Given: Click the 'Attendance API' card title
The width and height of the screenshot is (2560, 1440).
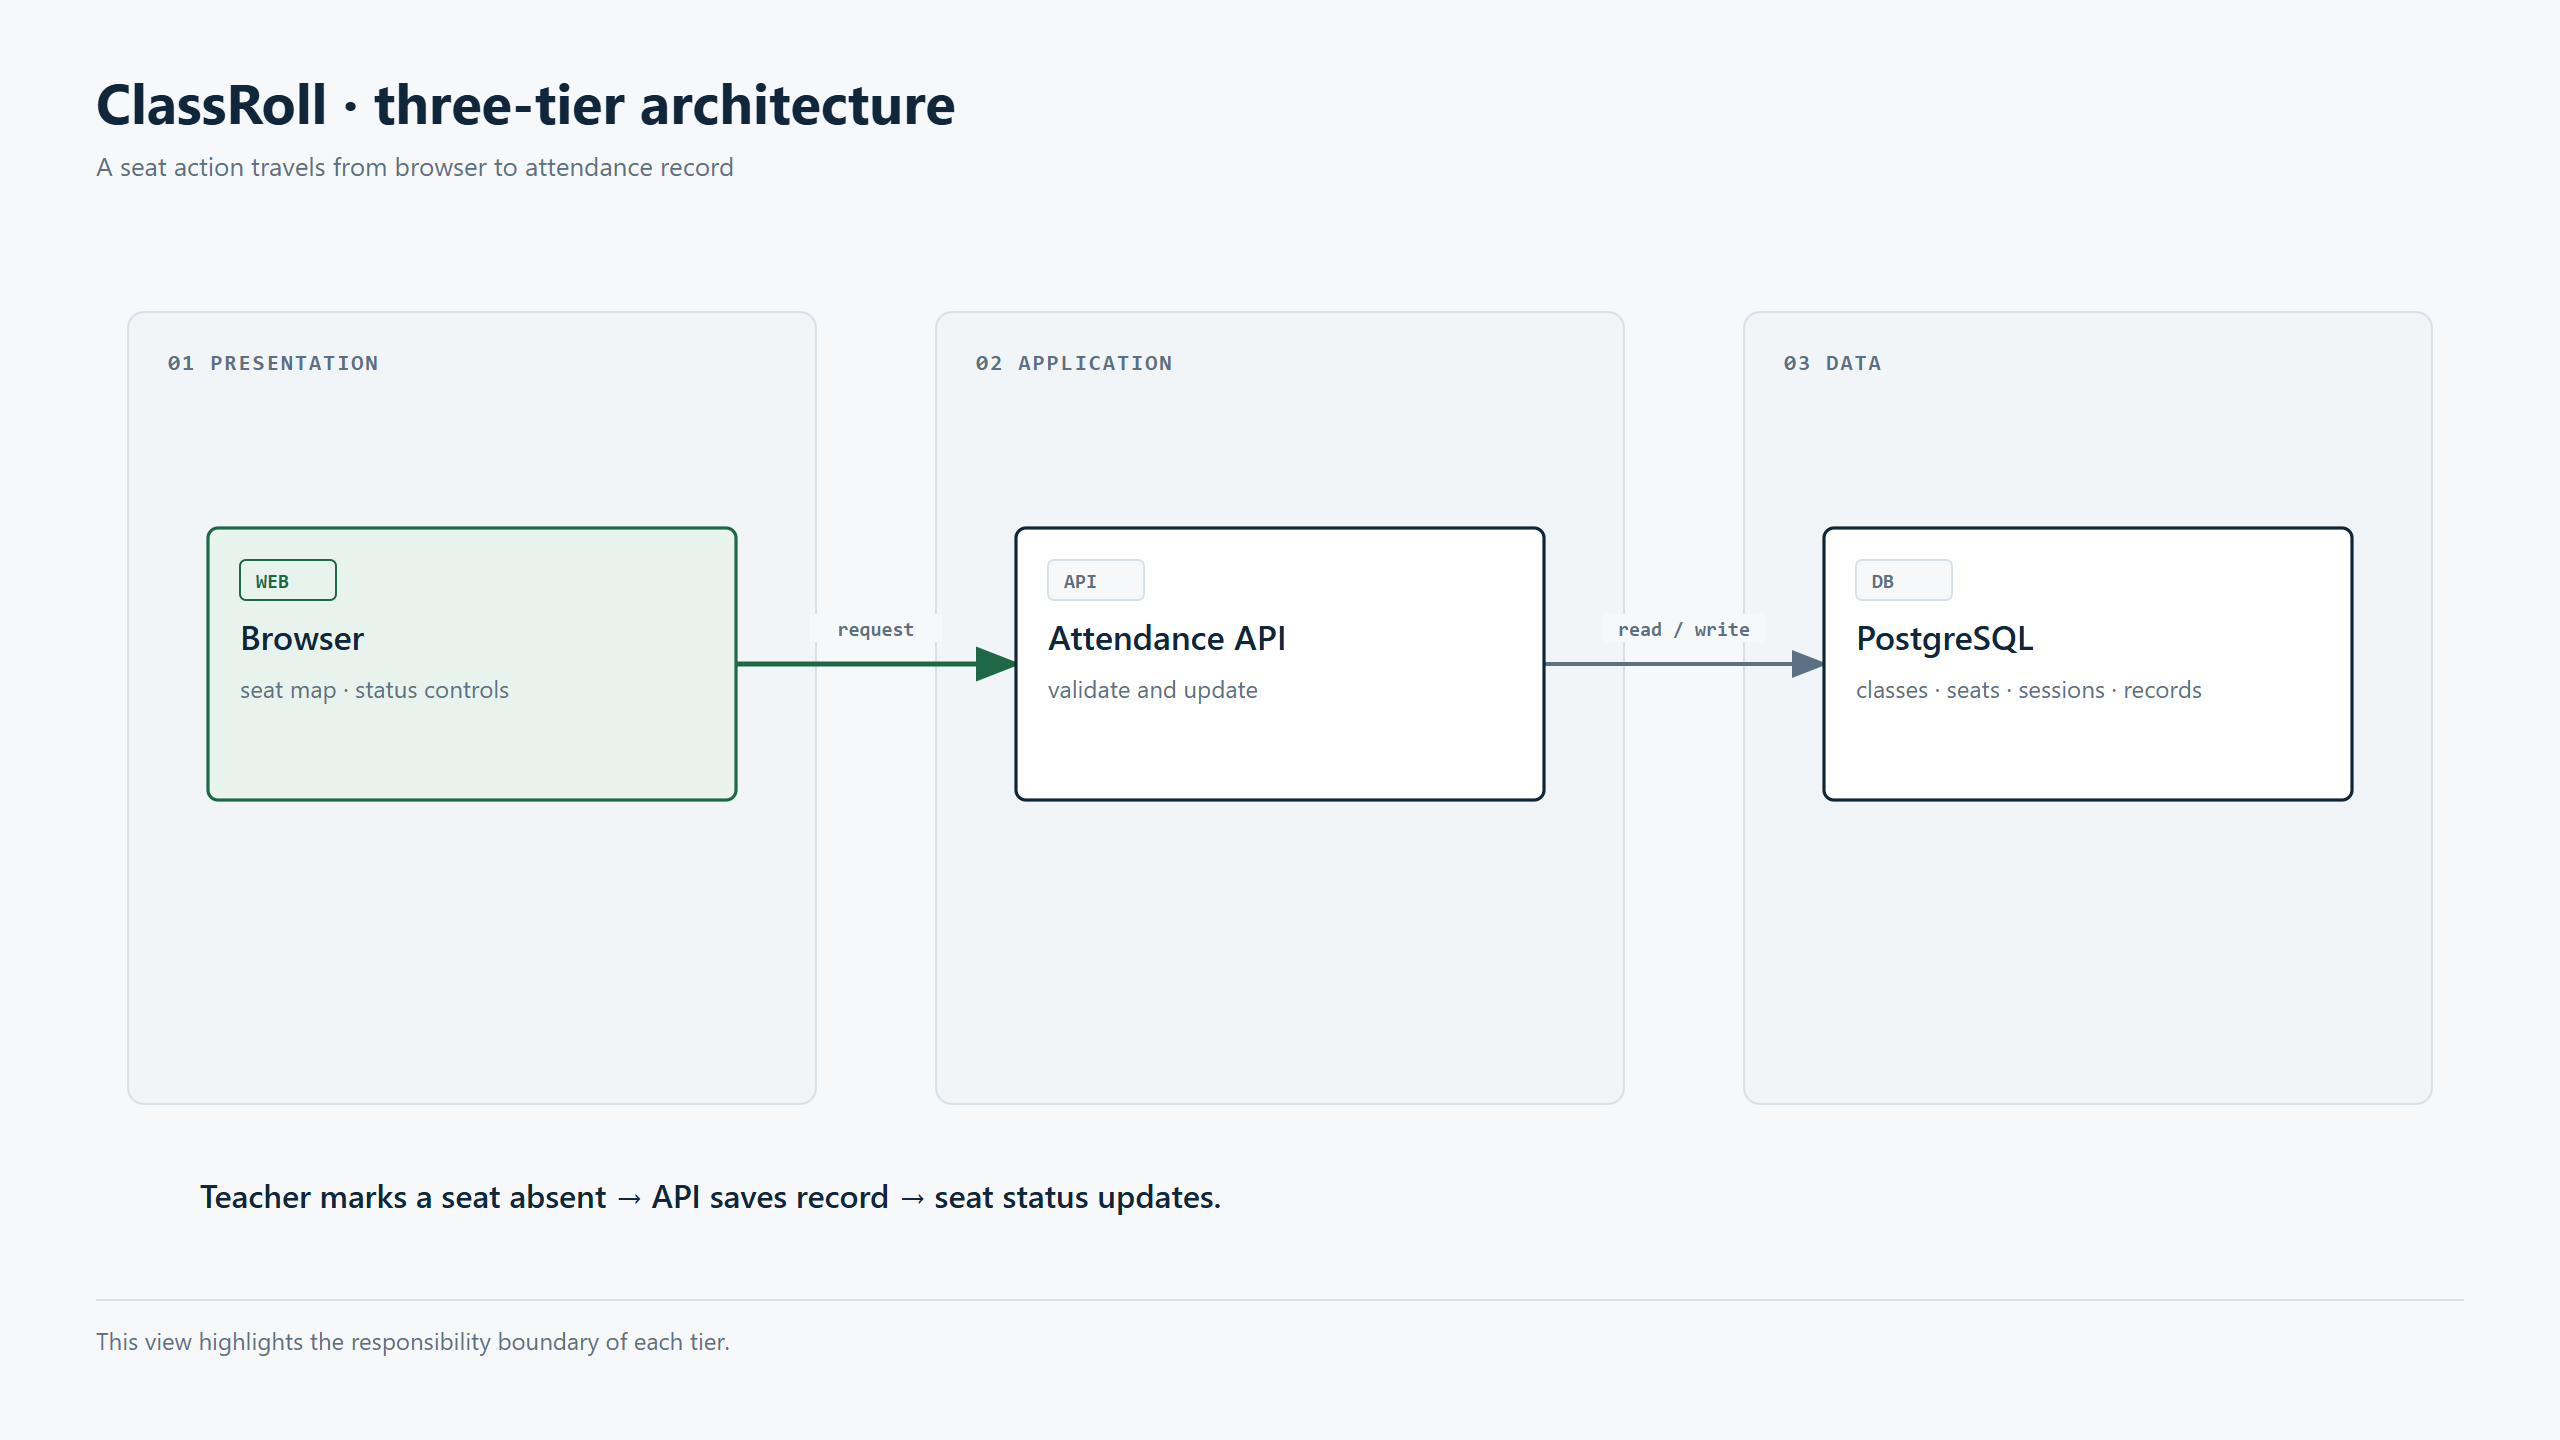Looking at the screenshot, I should (x=1167, y=638).
